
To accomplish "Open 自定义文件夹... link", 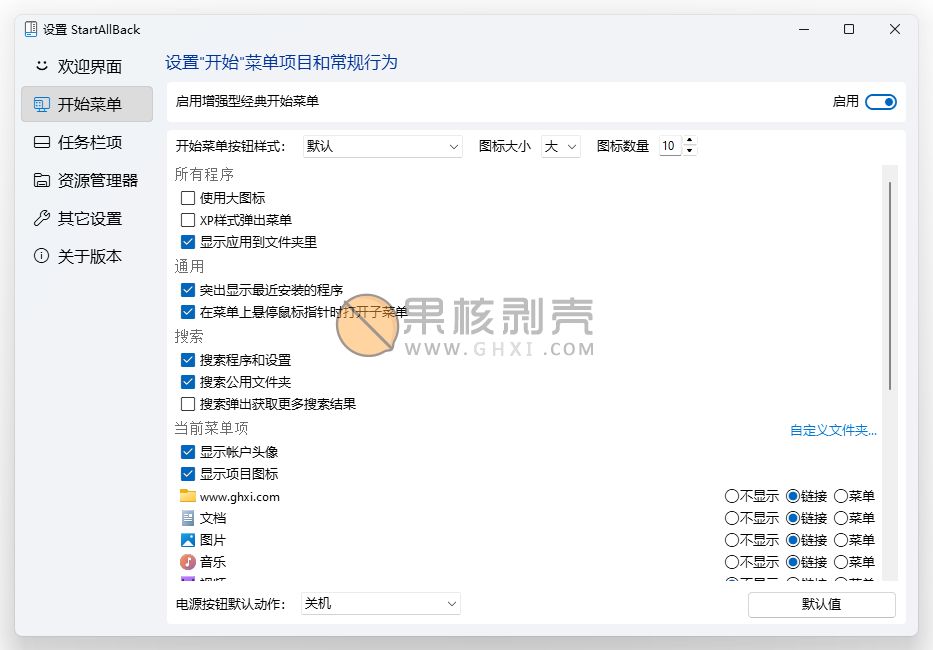I will coord(833,430).
